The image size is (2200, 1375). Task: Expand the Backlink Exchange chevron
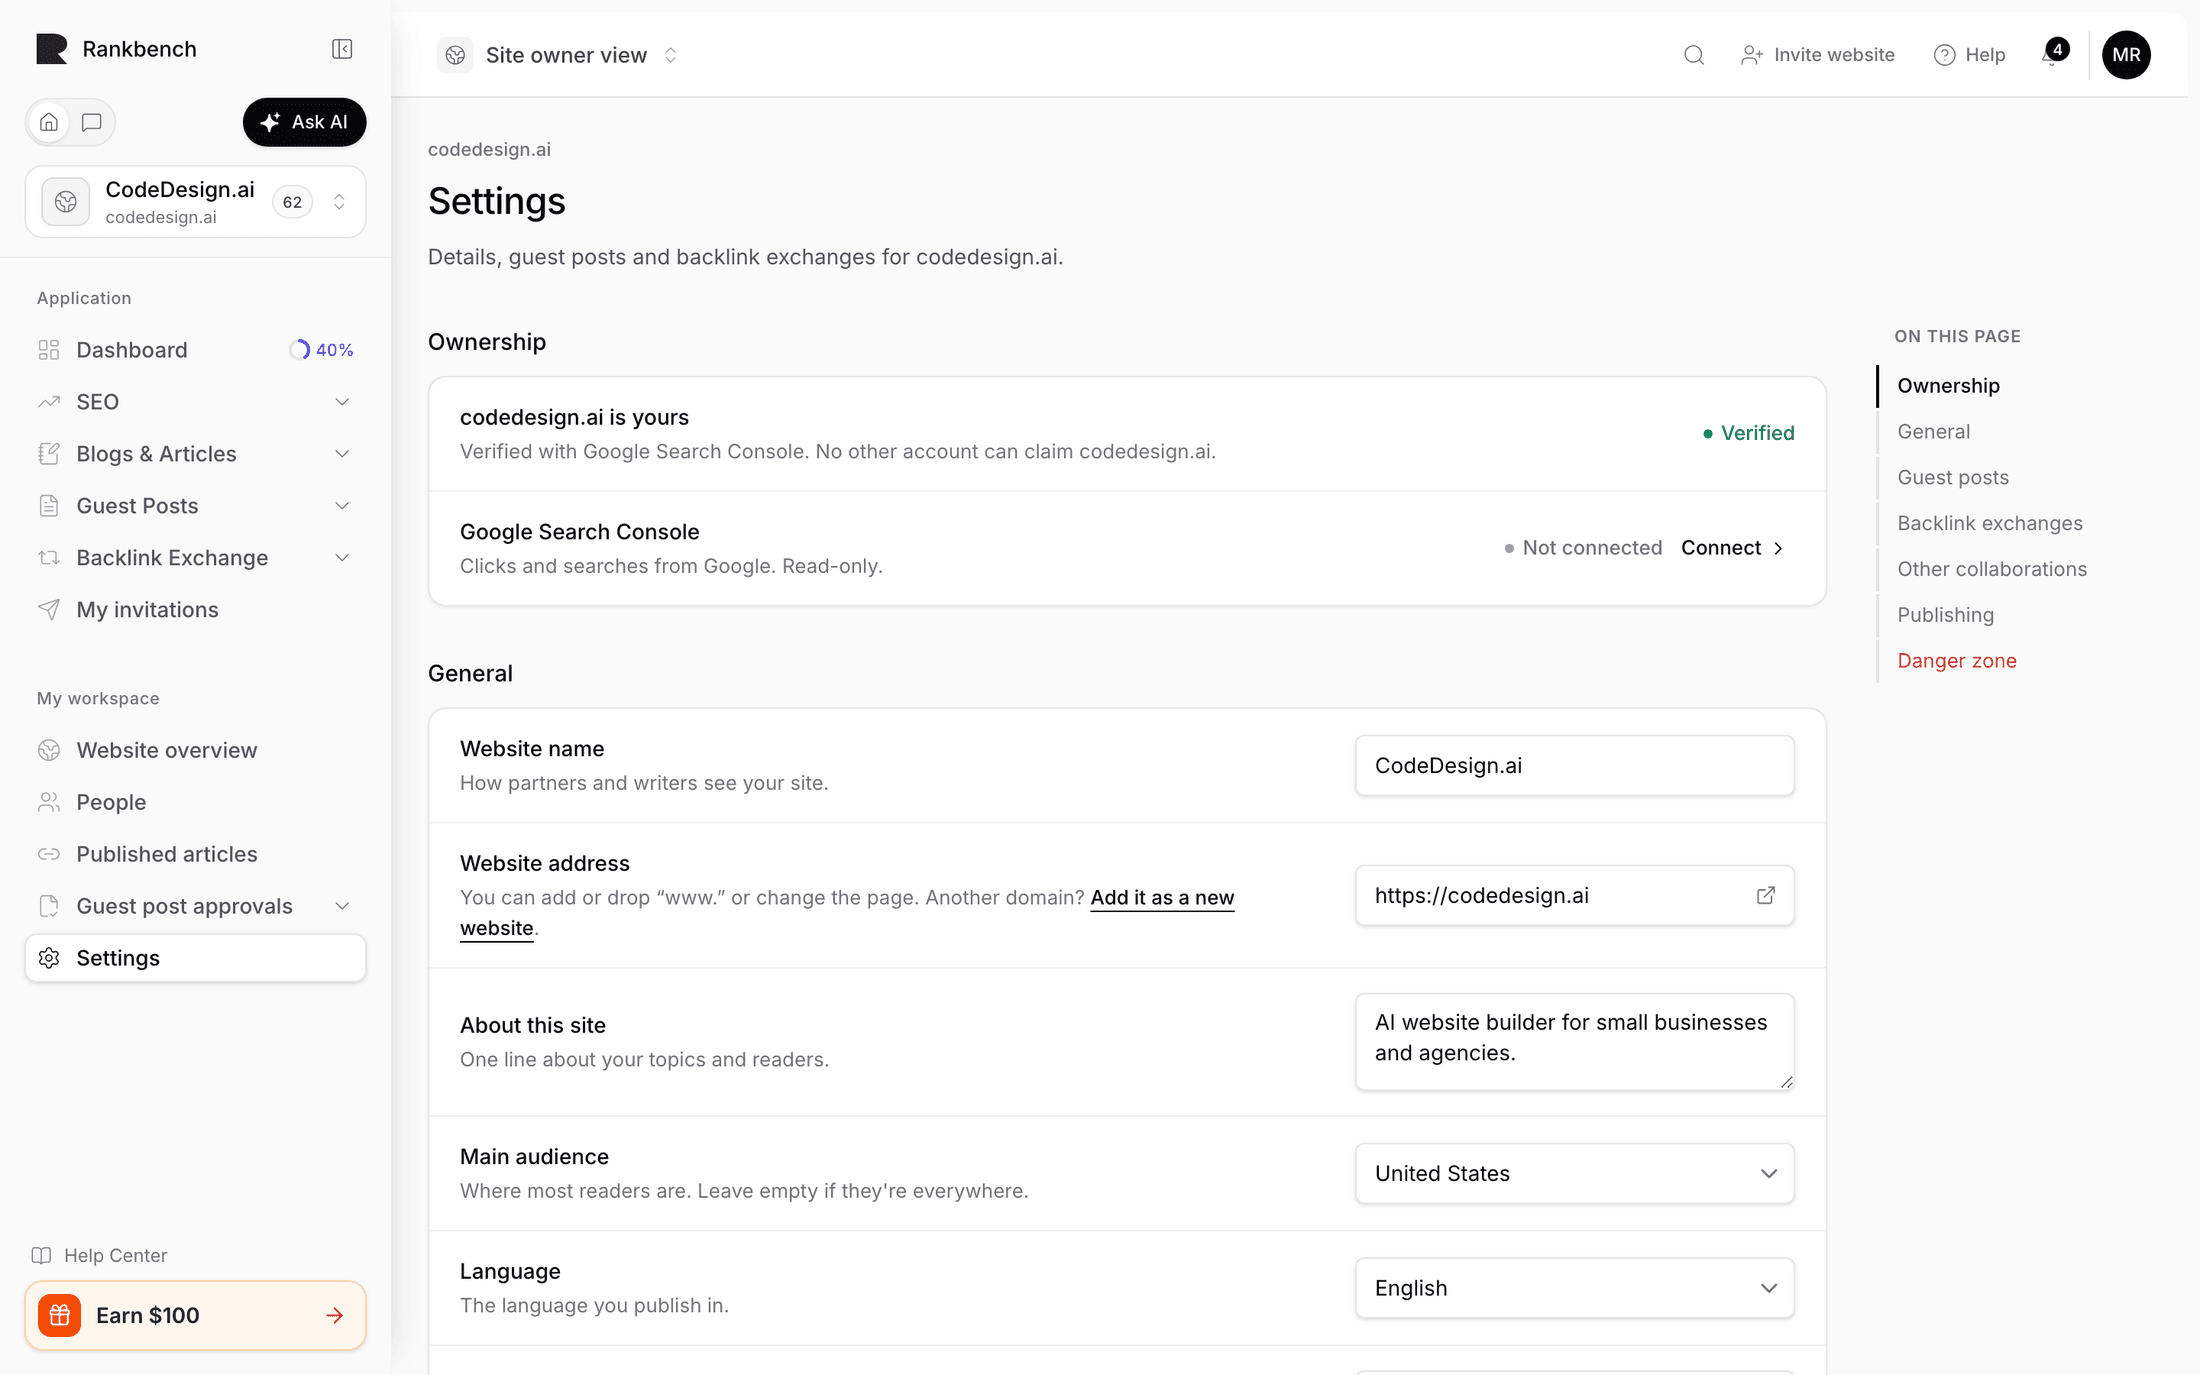342,558
